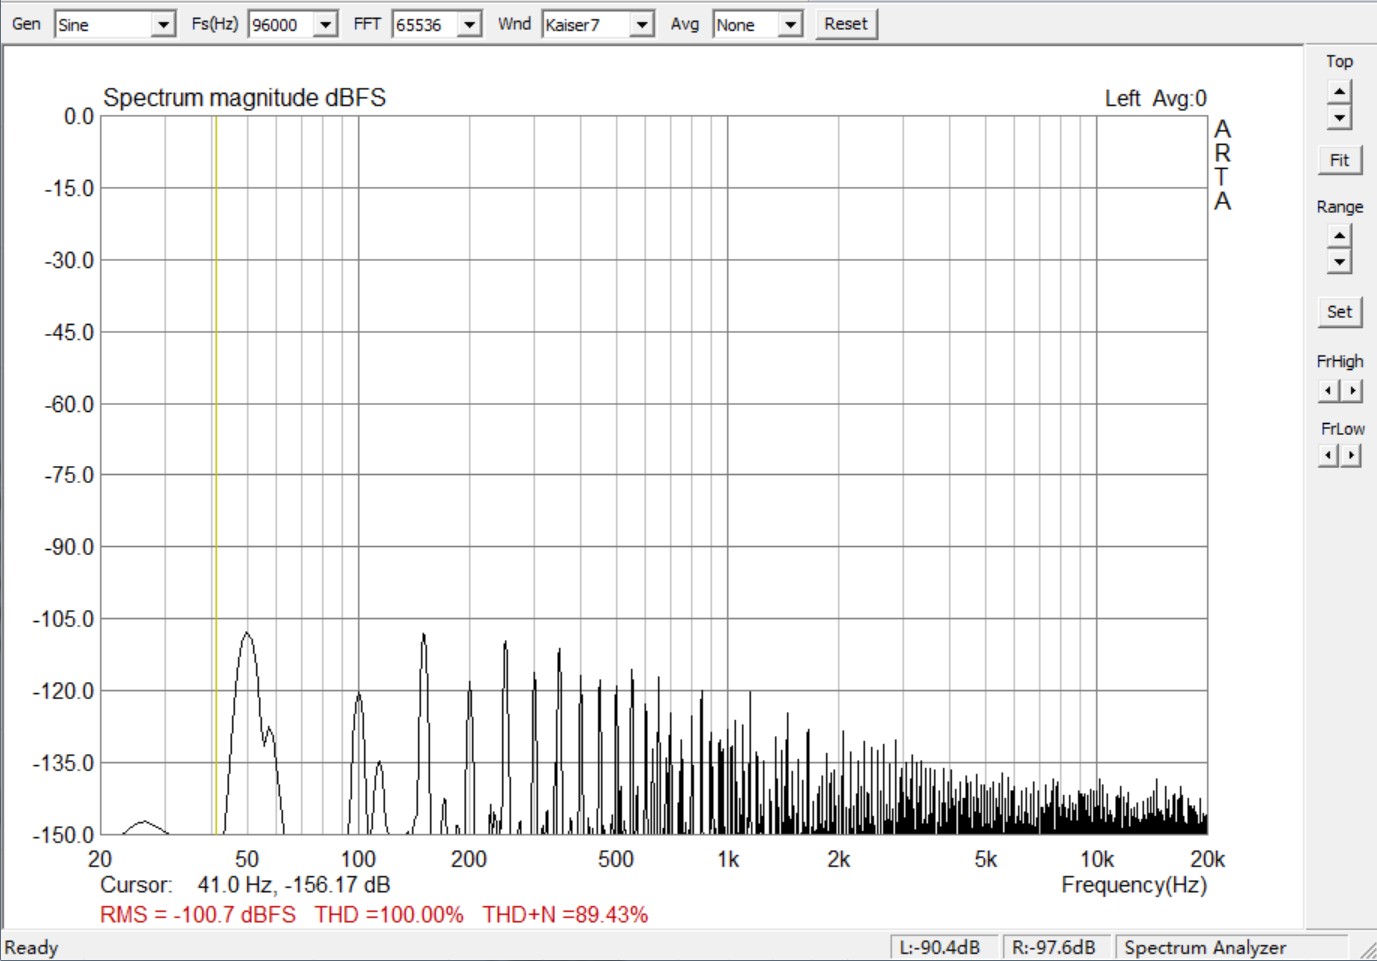Open the Wnd window type dropdown
The image size is (1377, 961).
coord(642,25)
